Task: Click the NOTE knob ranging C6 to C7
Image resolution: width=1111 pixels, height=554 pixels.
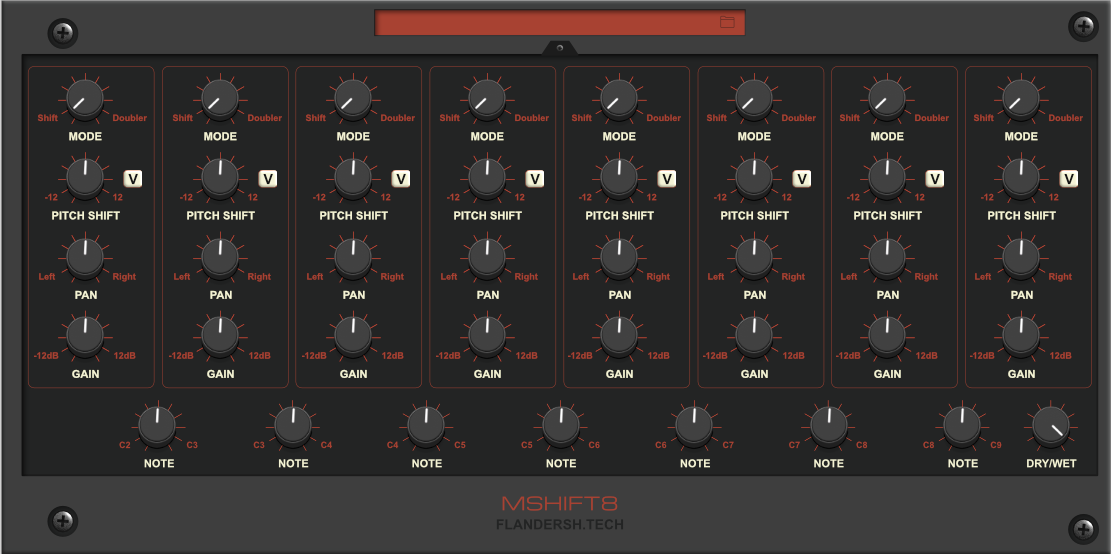Action: [694, 426]
